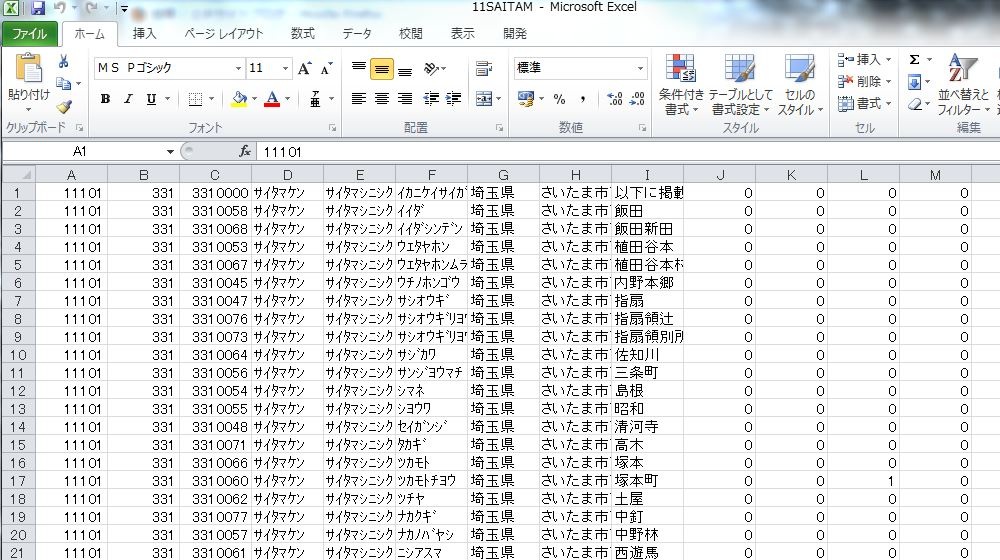Viewport: 1000px width, 560px height.
Task: Toggle wrap text icon
Action: pyautogui.click(x=484, y=68)
